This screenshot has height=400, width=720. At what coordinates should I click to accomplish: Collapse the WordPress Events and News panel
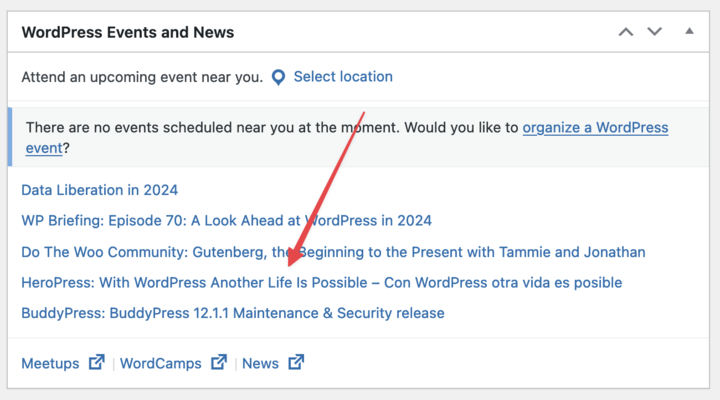pos(689,31)
